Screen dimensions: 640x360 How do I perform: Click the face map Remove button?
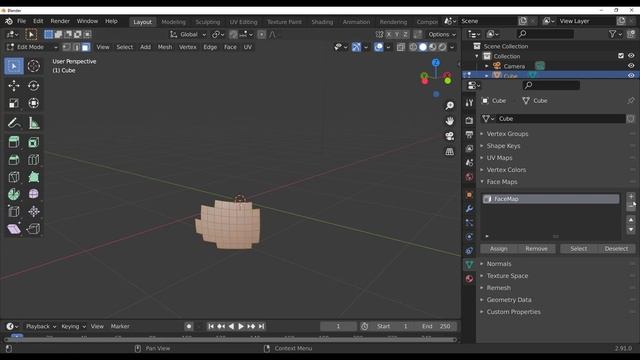coord(536,249)
